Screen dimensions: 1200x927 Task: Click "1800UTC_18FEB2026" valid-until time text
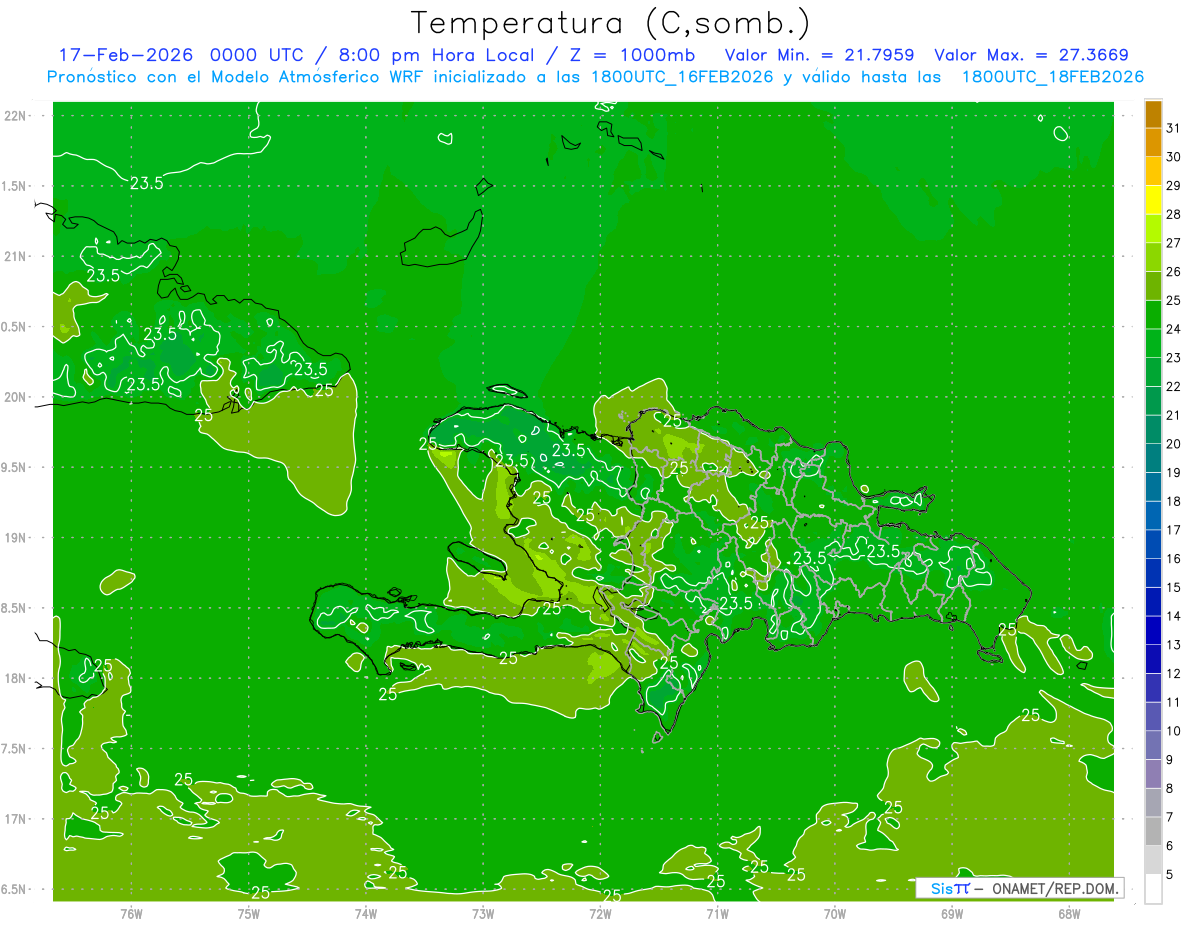tap(1053, 77)
